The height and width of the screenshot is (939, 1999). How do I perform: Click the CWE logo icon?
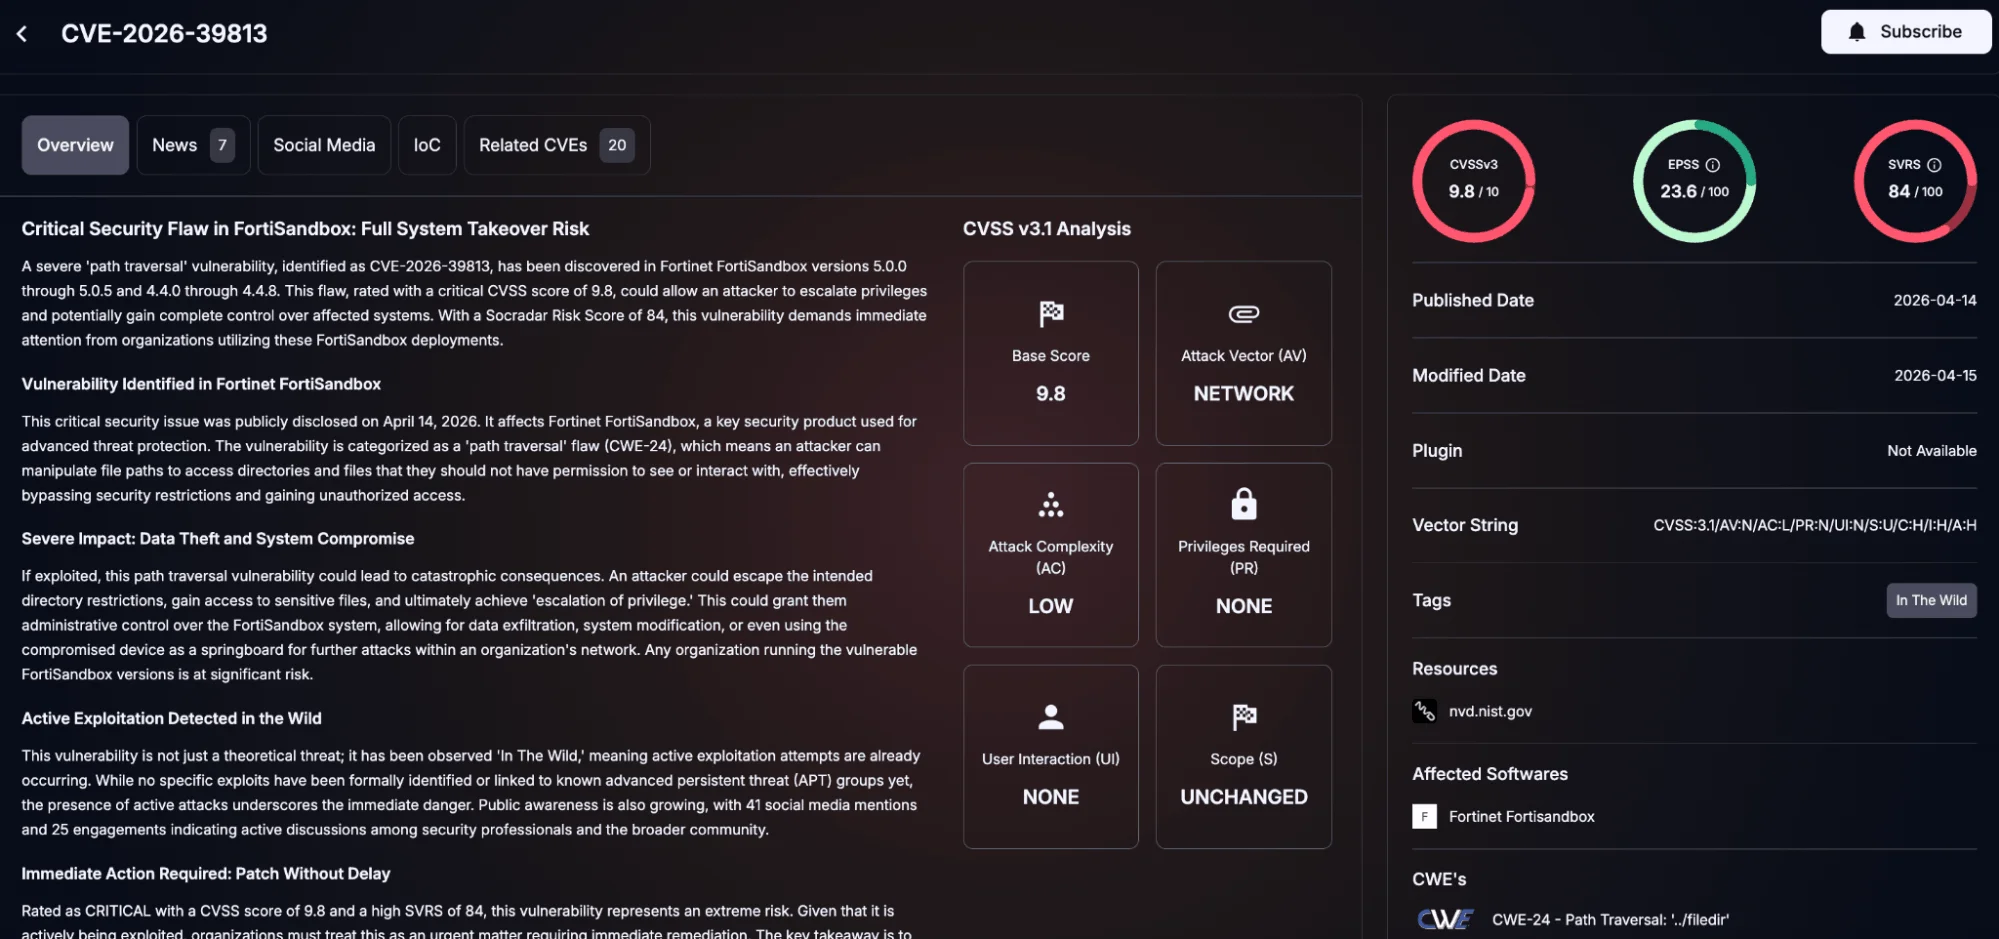pyautogui.click(x=1445, y=919)
